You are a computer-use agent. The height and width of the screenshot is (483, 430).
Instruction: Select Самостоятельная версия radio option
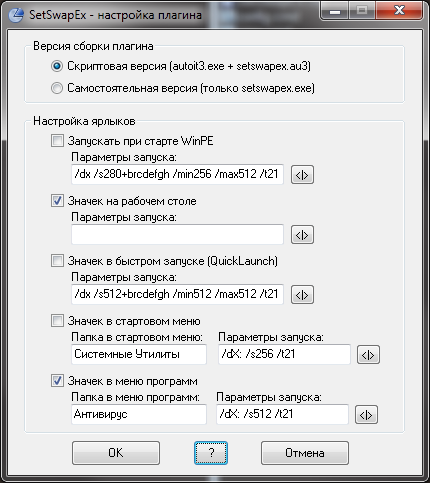point(57,88)
